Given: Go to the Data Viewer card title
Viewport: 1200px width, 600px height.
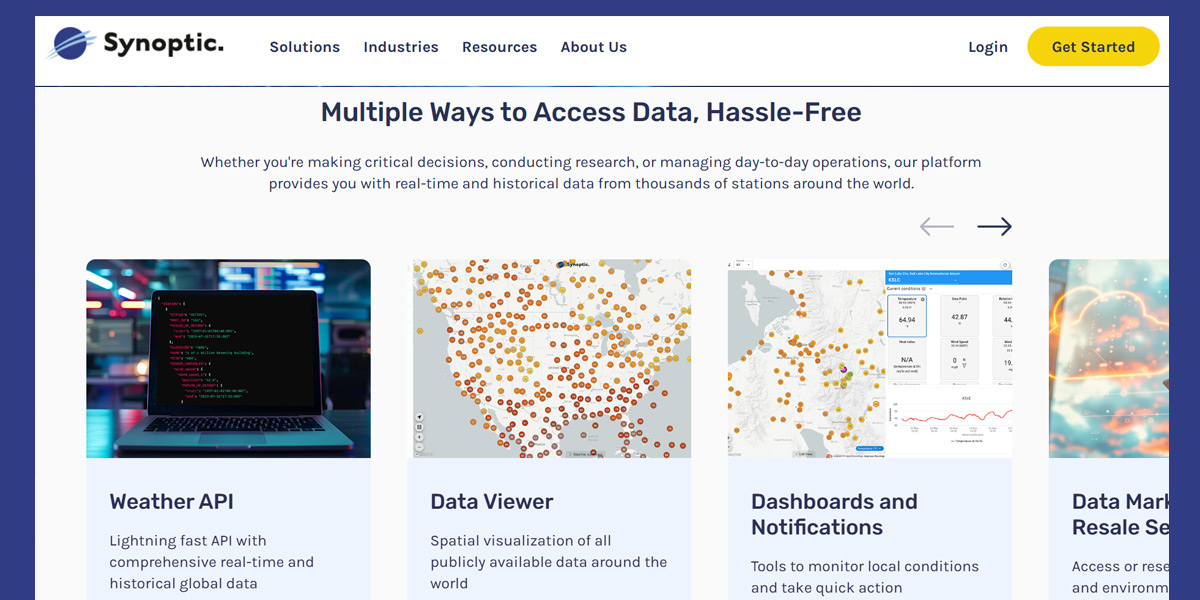Looking at the screenshot, I should (491, 502).
